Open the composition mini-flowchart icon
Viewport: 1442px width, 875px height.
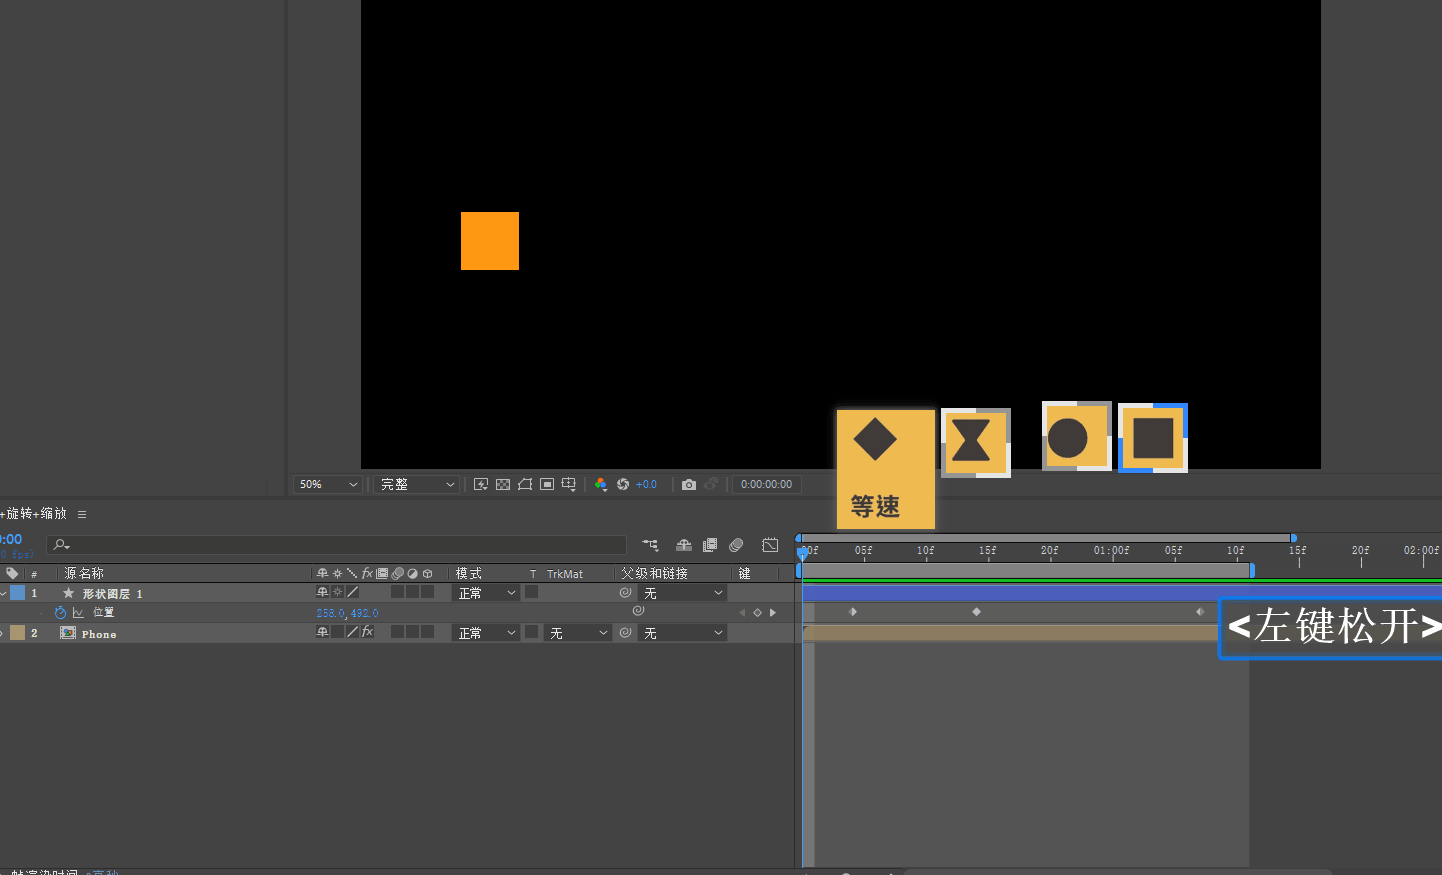[x=650, y=545]
